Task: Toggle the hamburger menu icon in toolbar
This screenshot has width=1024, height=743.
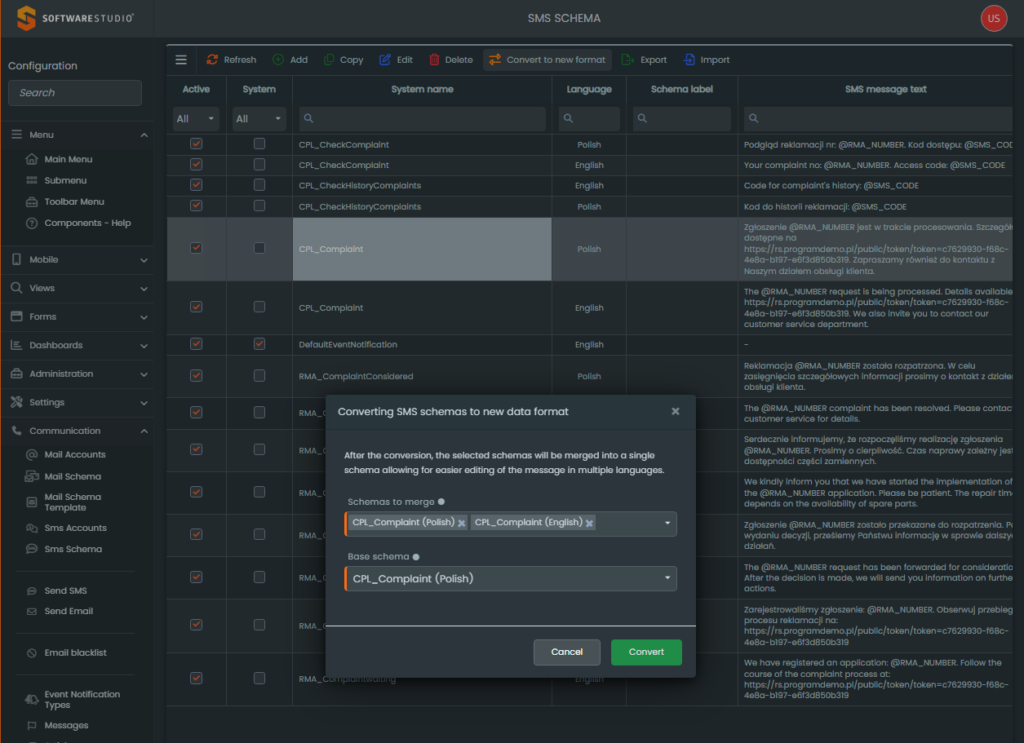Action: click(181, 60)
